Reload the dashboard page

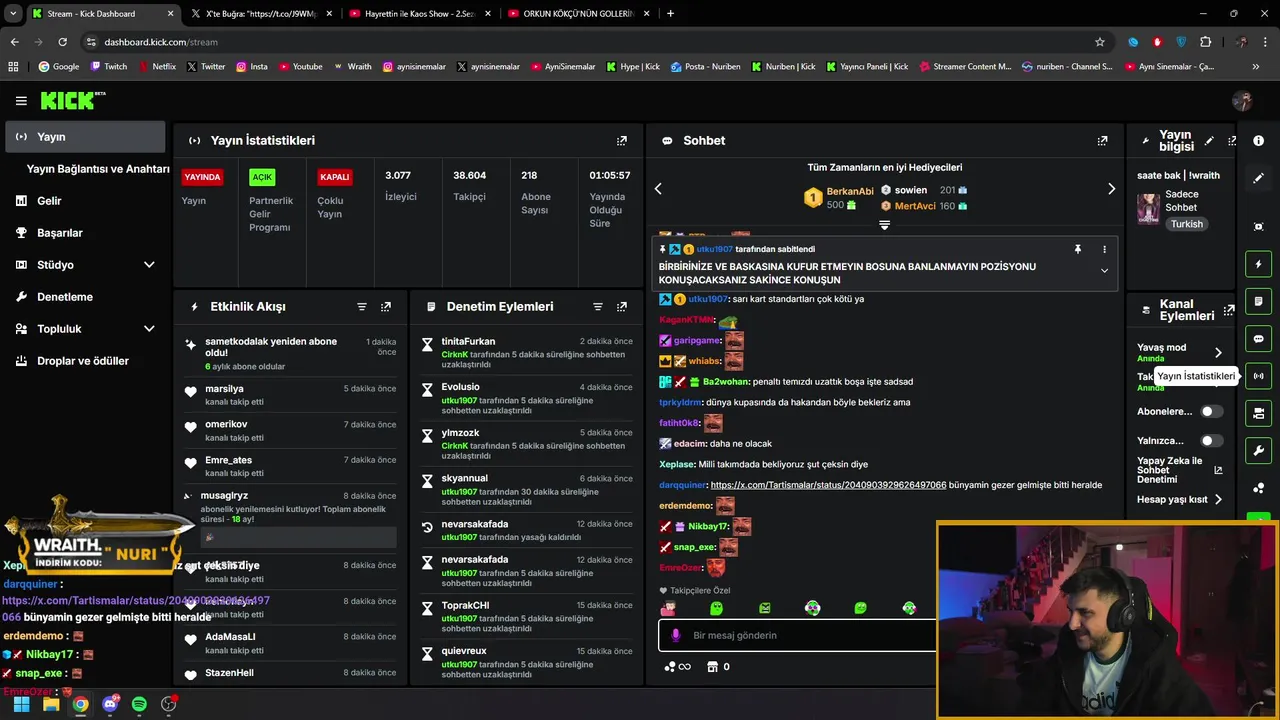click(62, 42)
